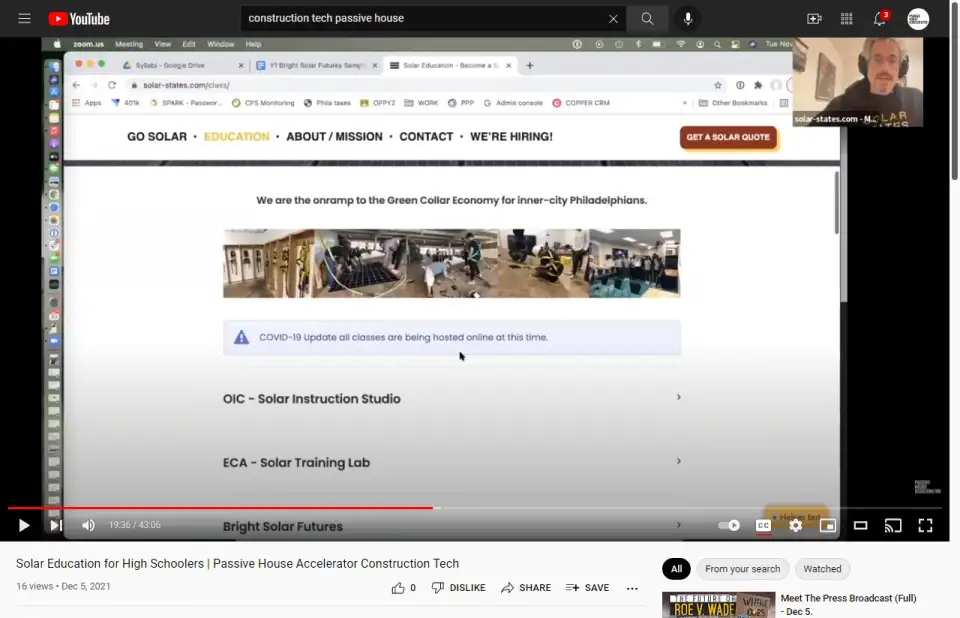Viewport: 960px width, 618px height.
Task: Open the more actions ellipsis menu
Action: 632,588
